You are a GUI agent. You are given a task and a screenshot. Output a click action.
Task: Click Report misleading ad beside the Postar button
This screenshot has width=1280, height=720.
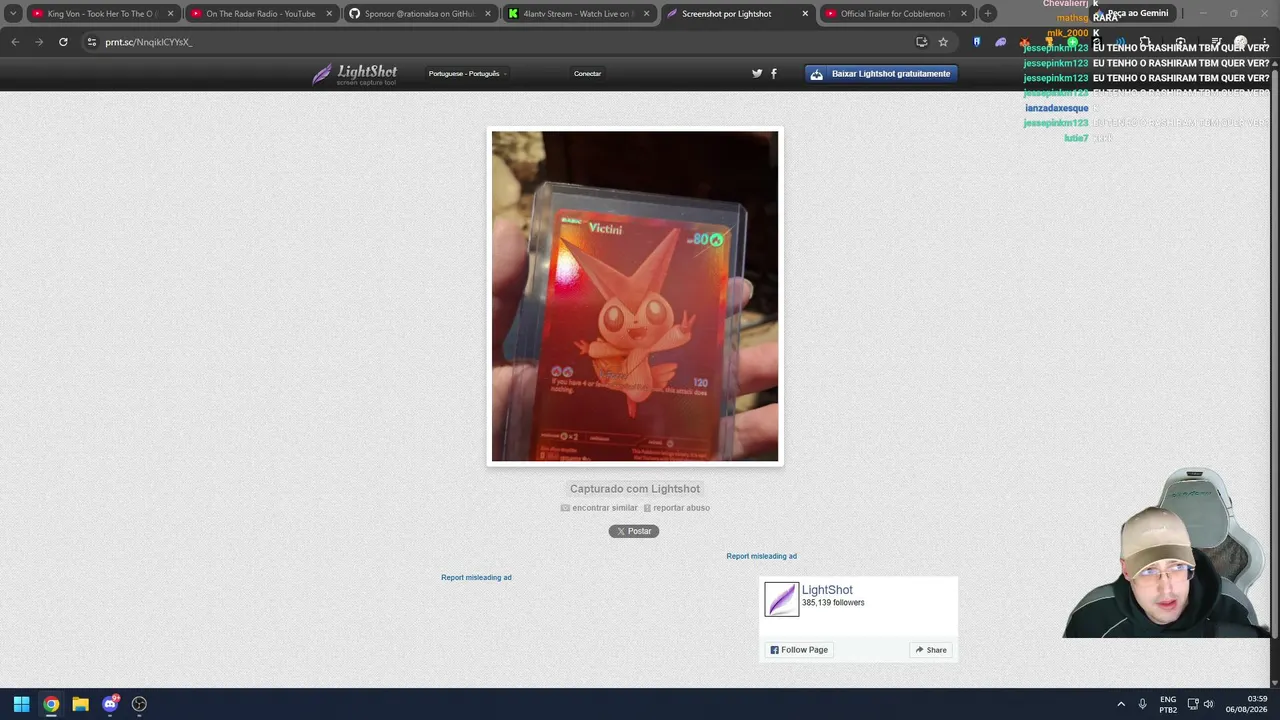point(476,577)
